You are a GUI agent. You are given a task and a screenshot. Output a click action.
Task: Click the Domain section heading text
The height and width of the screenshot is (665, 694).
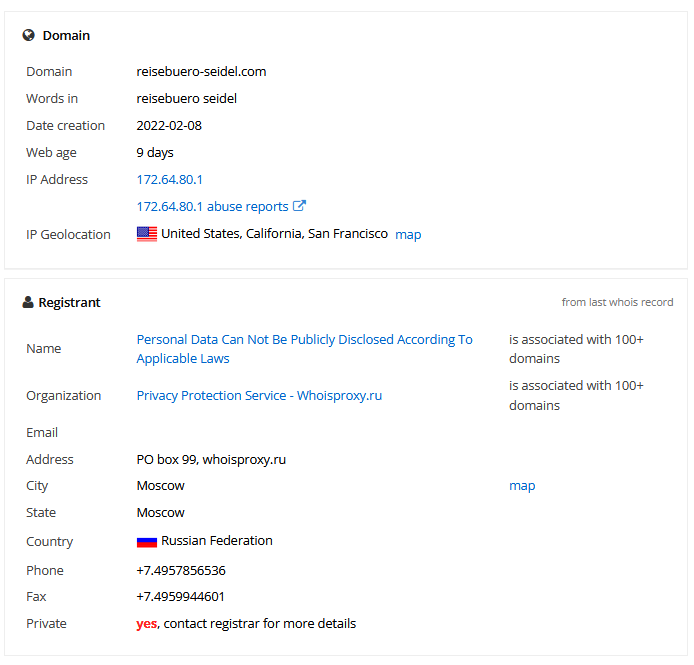66,35
